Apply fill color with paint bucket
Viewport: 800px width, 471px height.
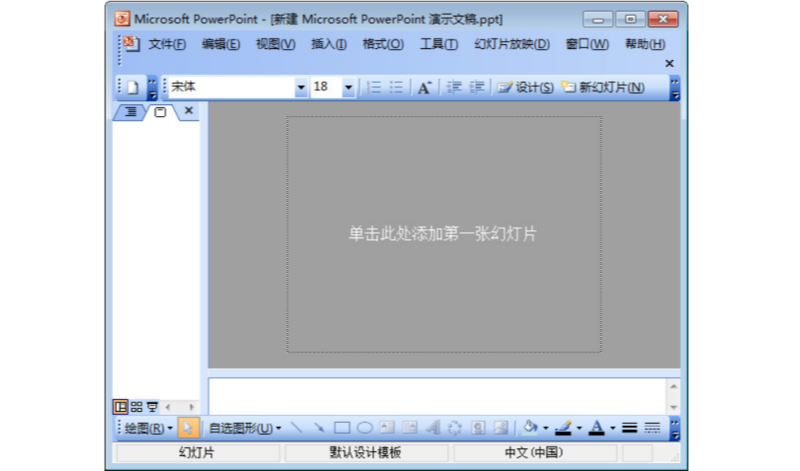[530, 428]
